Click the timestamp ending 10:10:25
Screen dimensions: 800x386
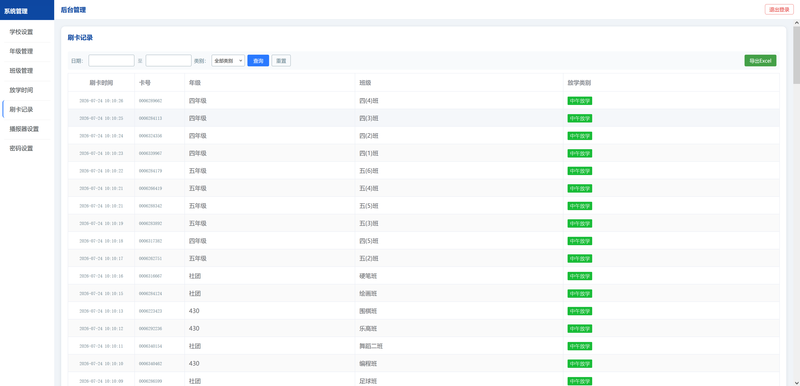click(101, 118)
